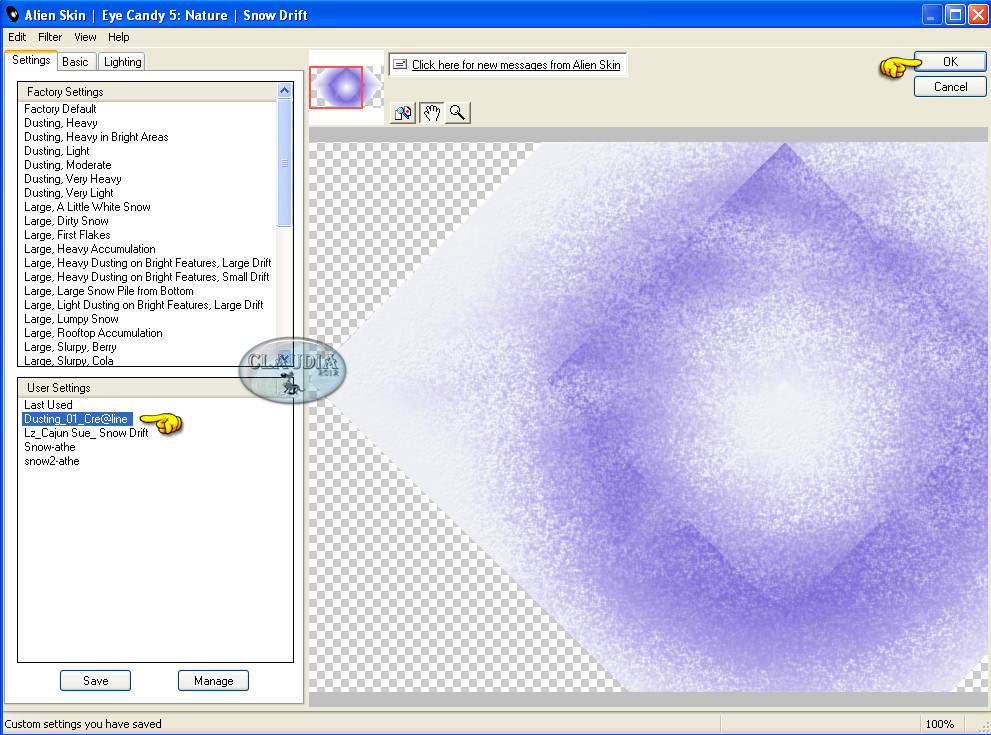Open the Filter menu
This screenshot has width=991, height=735.
50,37
